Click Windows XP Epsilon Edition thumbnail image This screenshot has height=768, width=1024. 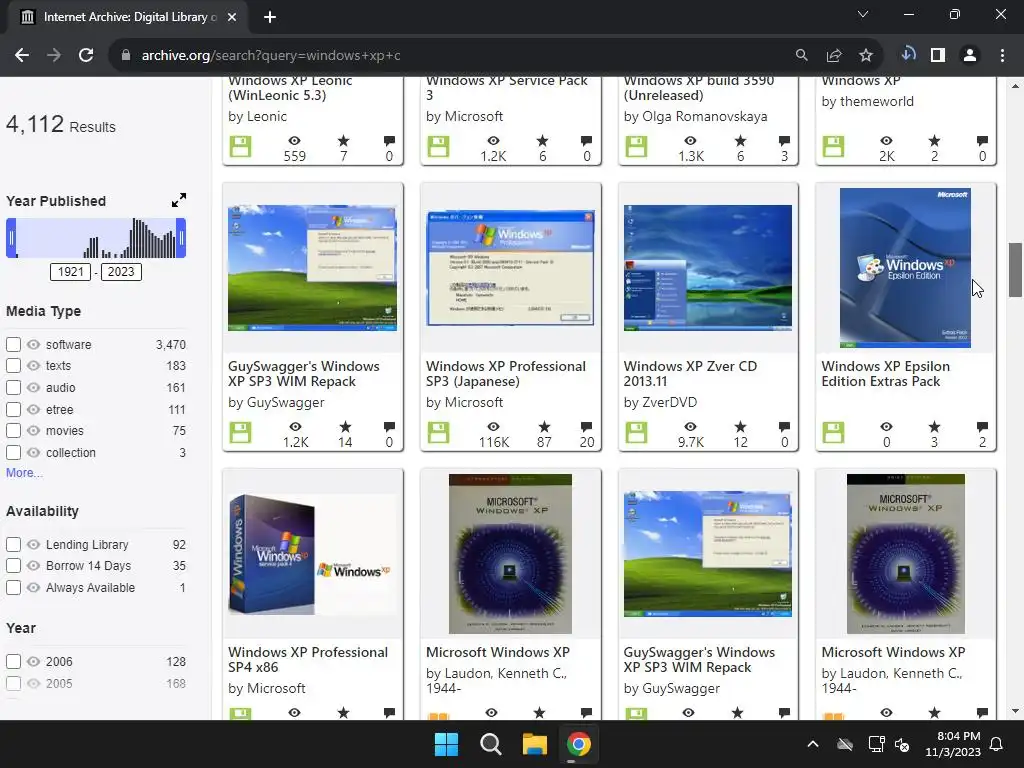[905, 268]
